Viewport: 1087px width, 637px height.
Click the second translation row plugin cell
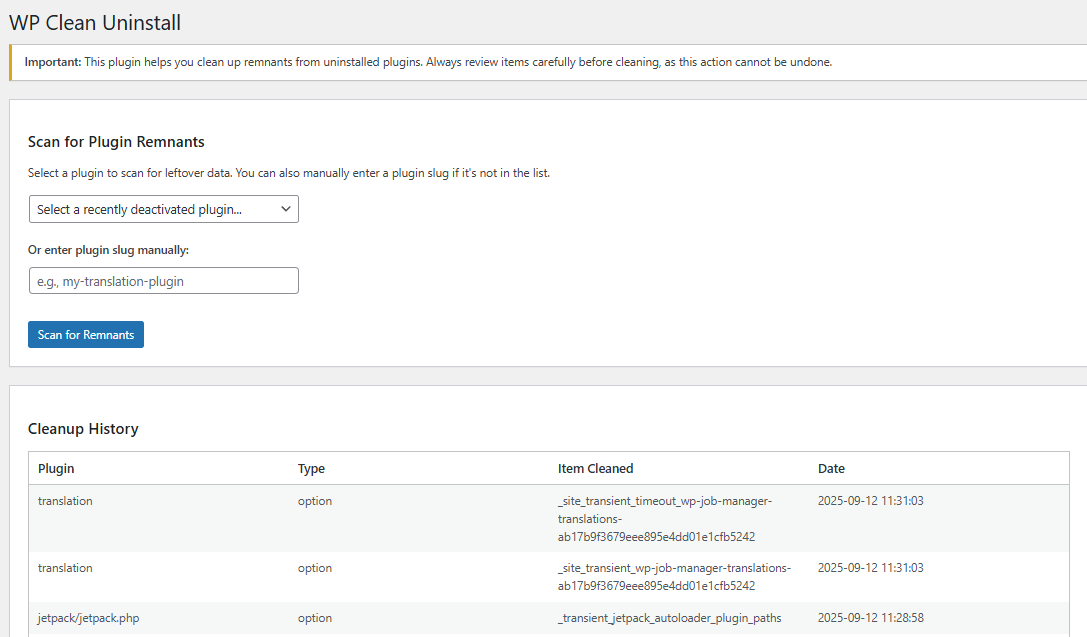point(65,568)
